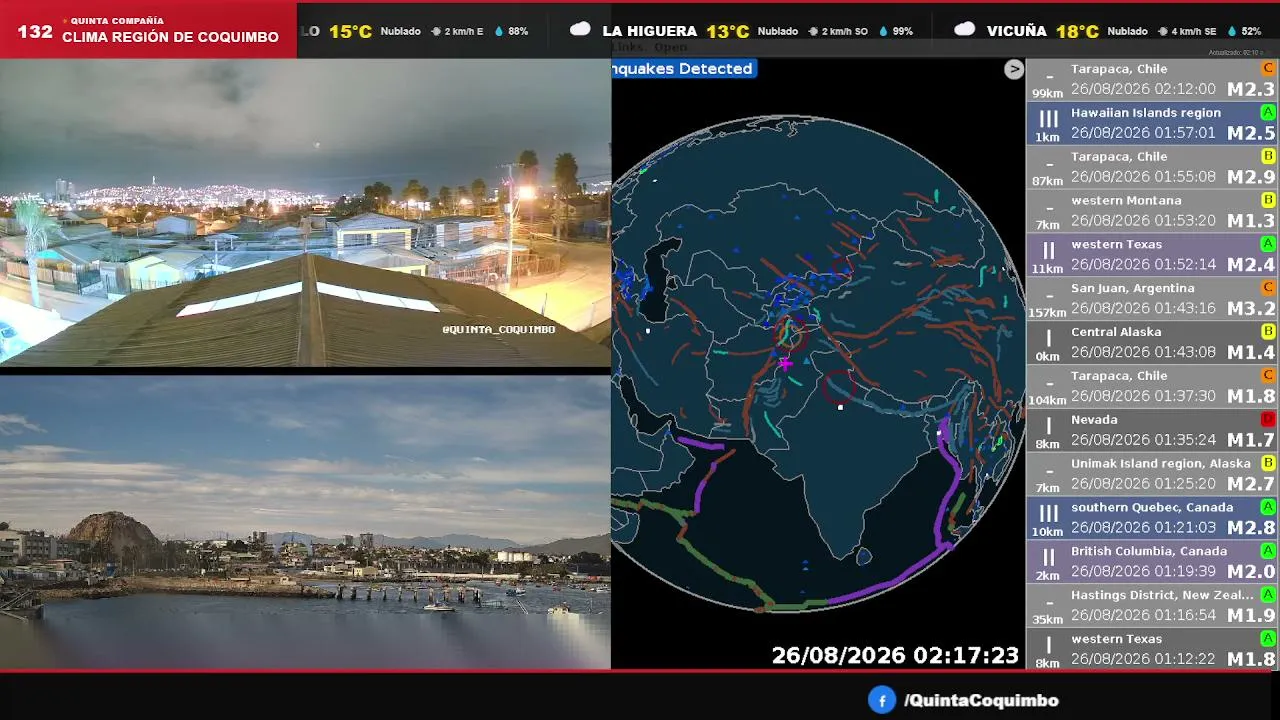Viewport: 1280px width, 720px height.
Task: Select the Nevada earthquake name
Action: (1094, 420)
